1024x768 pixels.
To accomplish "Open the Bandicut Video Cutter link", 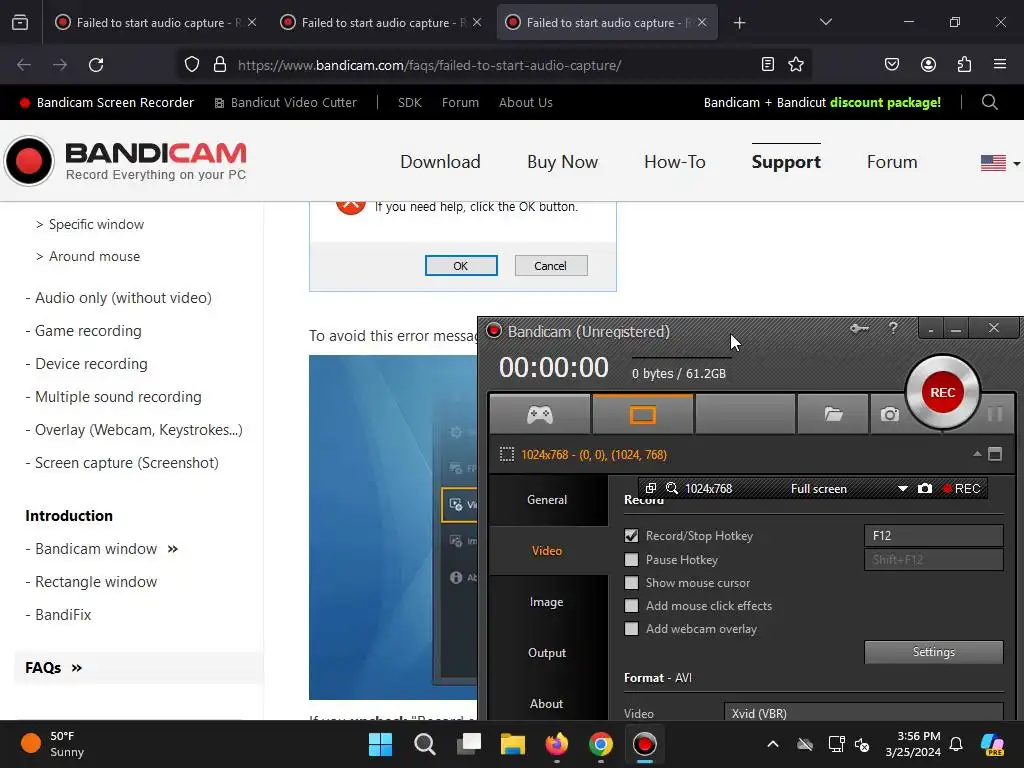I will pos(286,103).
